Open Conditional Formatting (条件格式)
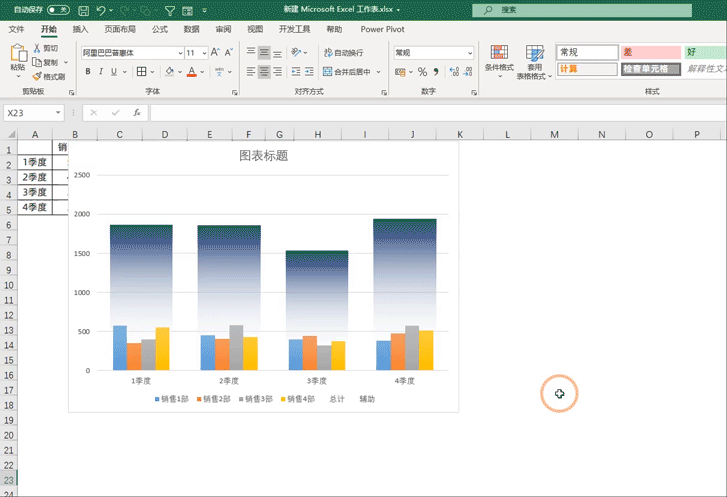Screen dimensions: 727x497 [x=497, y=61]
